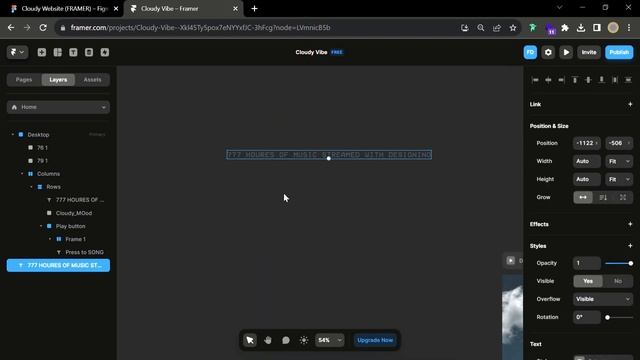Screen dimensions: 640x360
Task: Open the Height Fit dropdown
Action: [x=619, y=179]
